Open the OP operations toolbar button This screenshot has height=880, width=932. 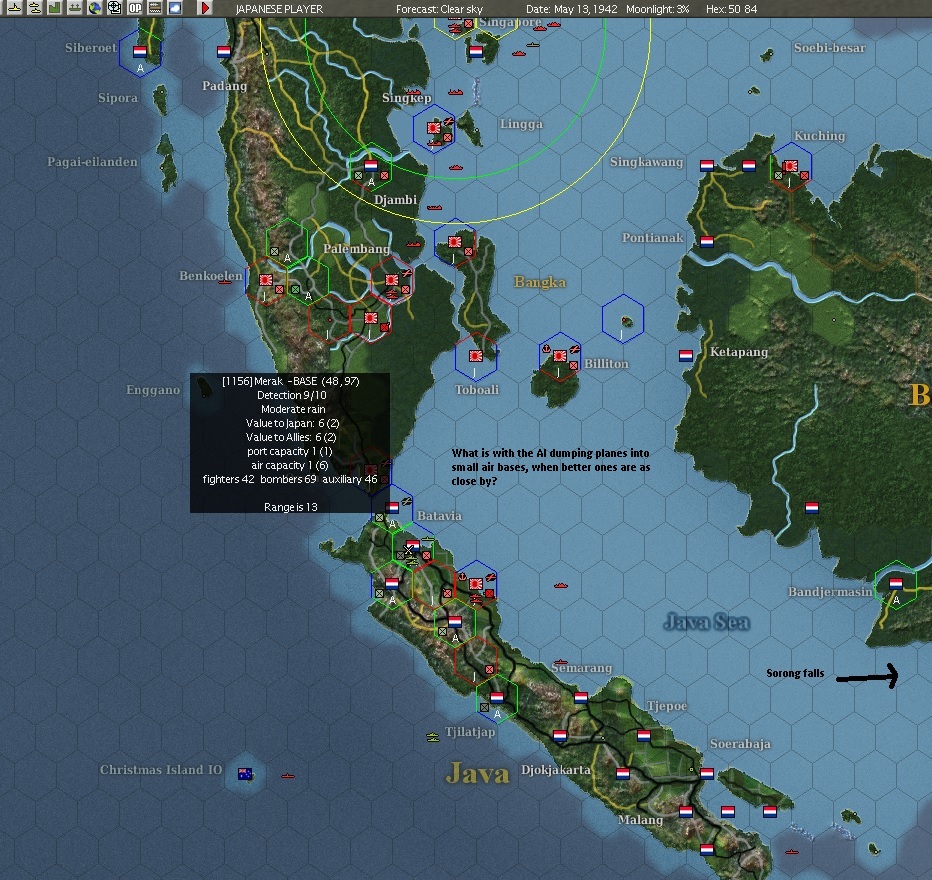point(135,8)
